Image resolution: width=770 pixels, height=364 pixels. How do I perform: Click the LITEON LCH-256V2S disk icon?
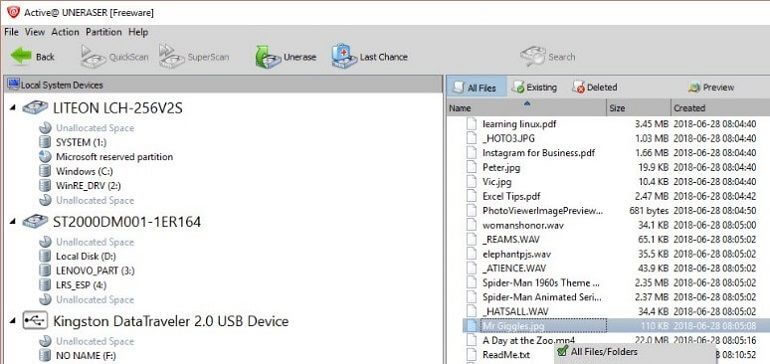click(x=35, y=108)
